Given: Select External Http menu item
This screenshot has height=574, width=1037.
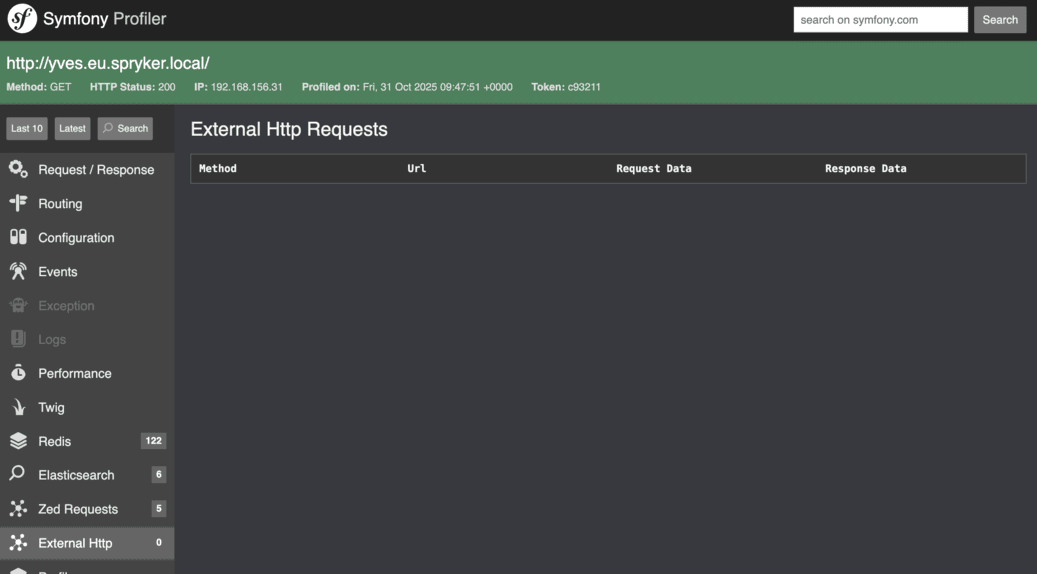Looking at the screenshot, I should pos(75,543).
